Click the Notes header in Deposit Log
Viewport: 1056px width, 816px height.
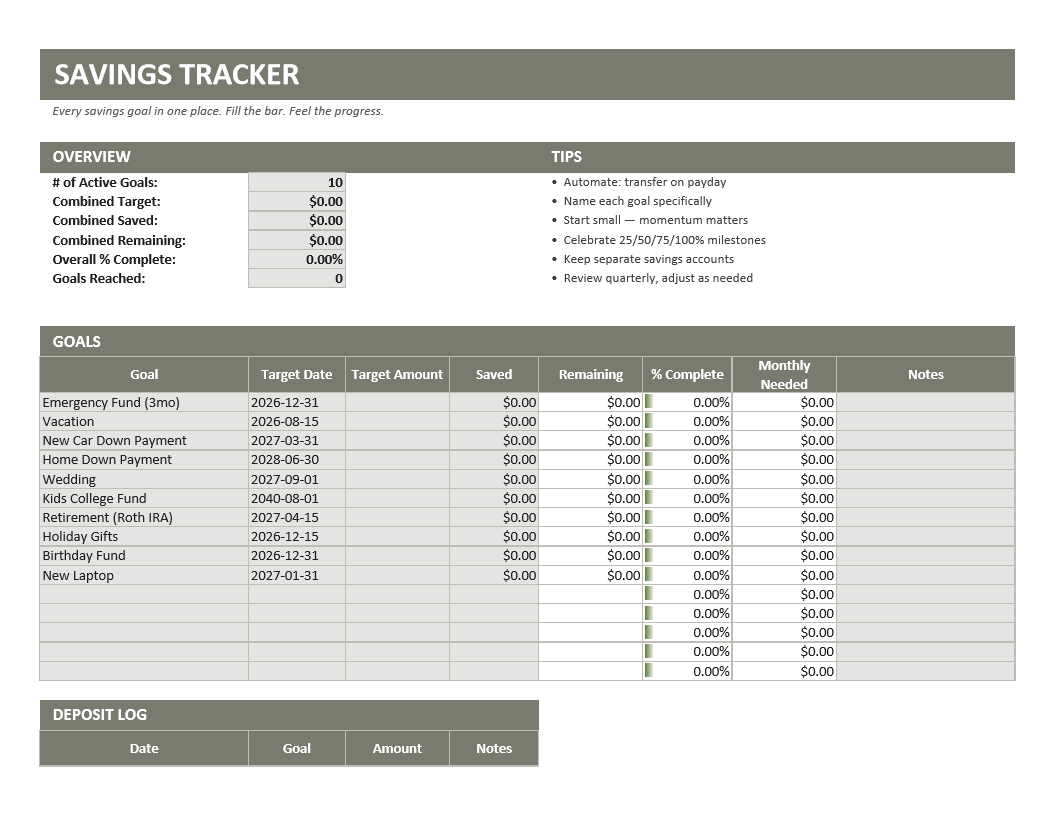494,748
